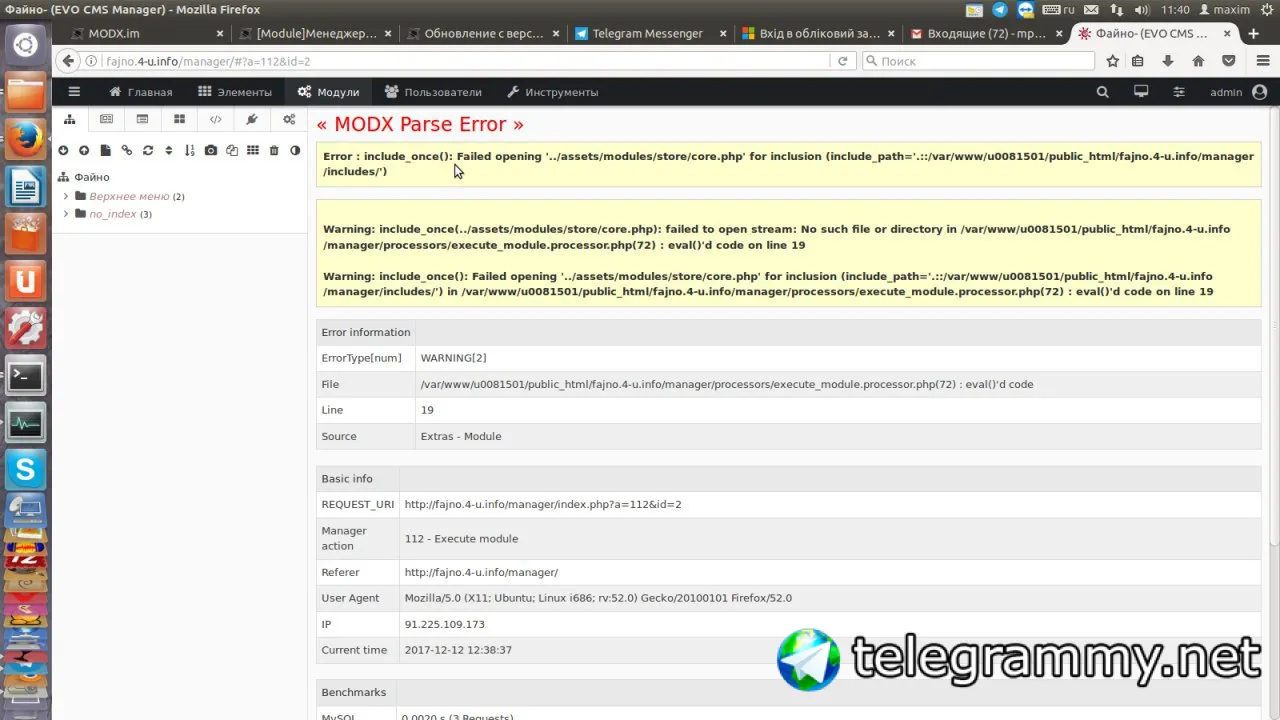Image resolution: width=1280 pixels, height=720 pixels.
Task: Switch to the snippets code tab icon
Action: click(215, 119)
